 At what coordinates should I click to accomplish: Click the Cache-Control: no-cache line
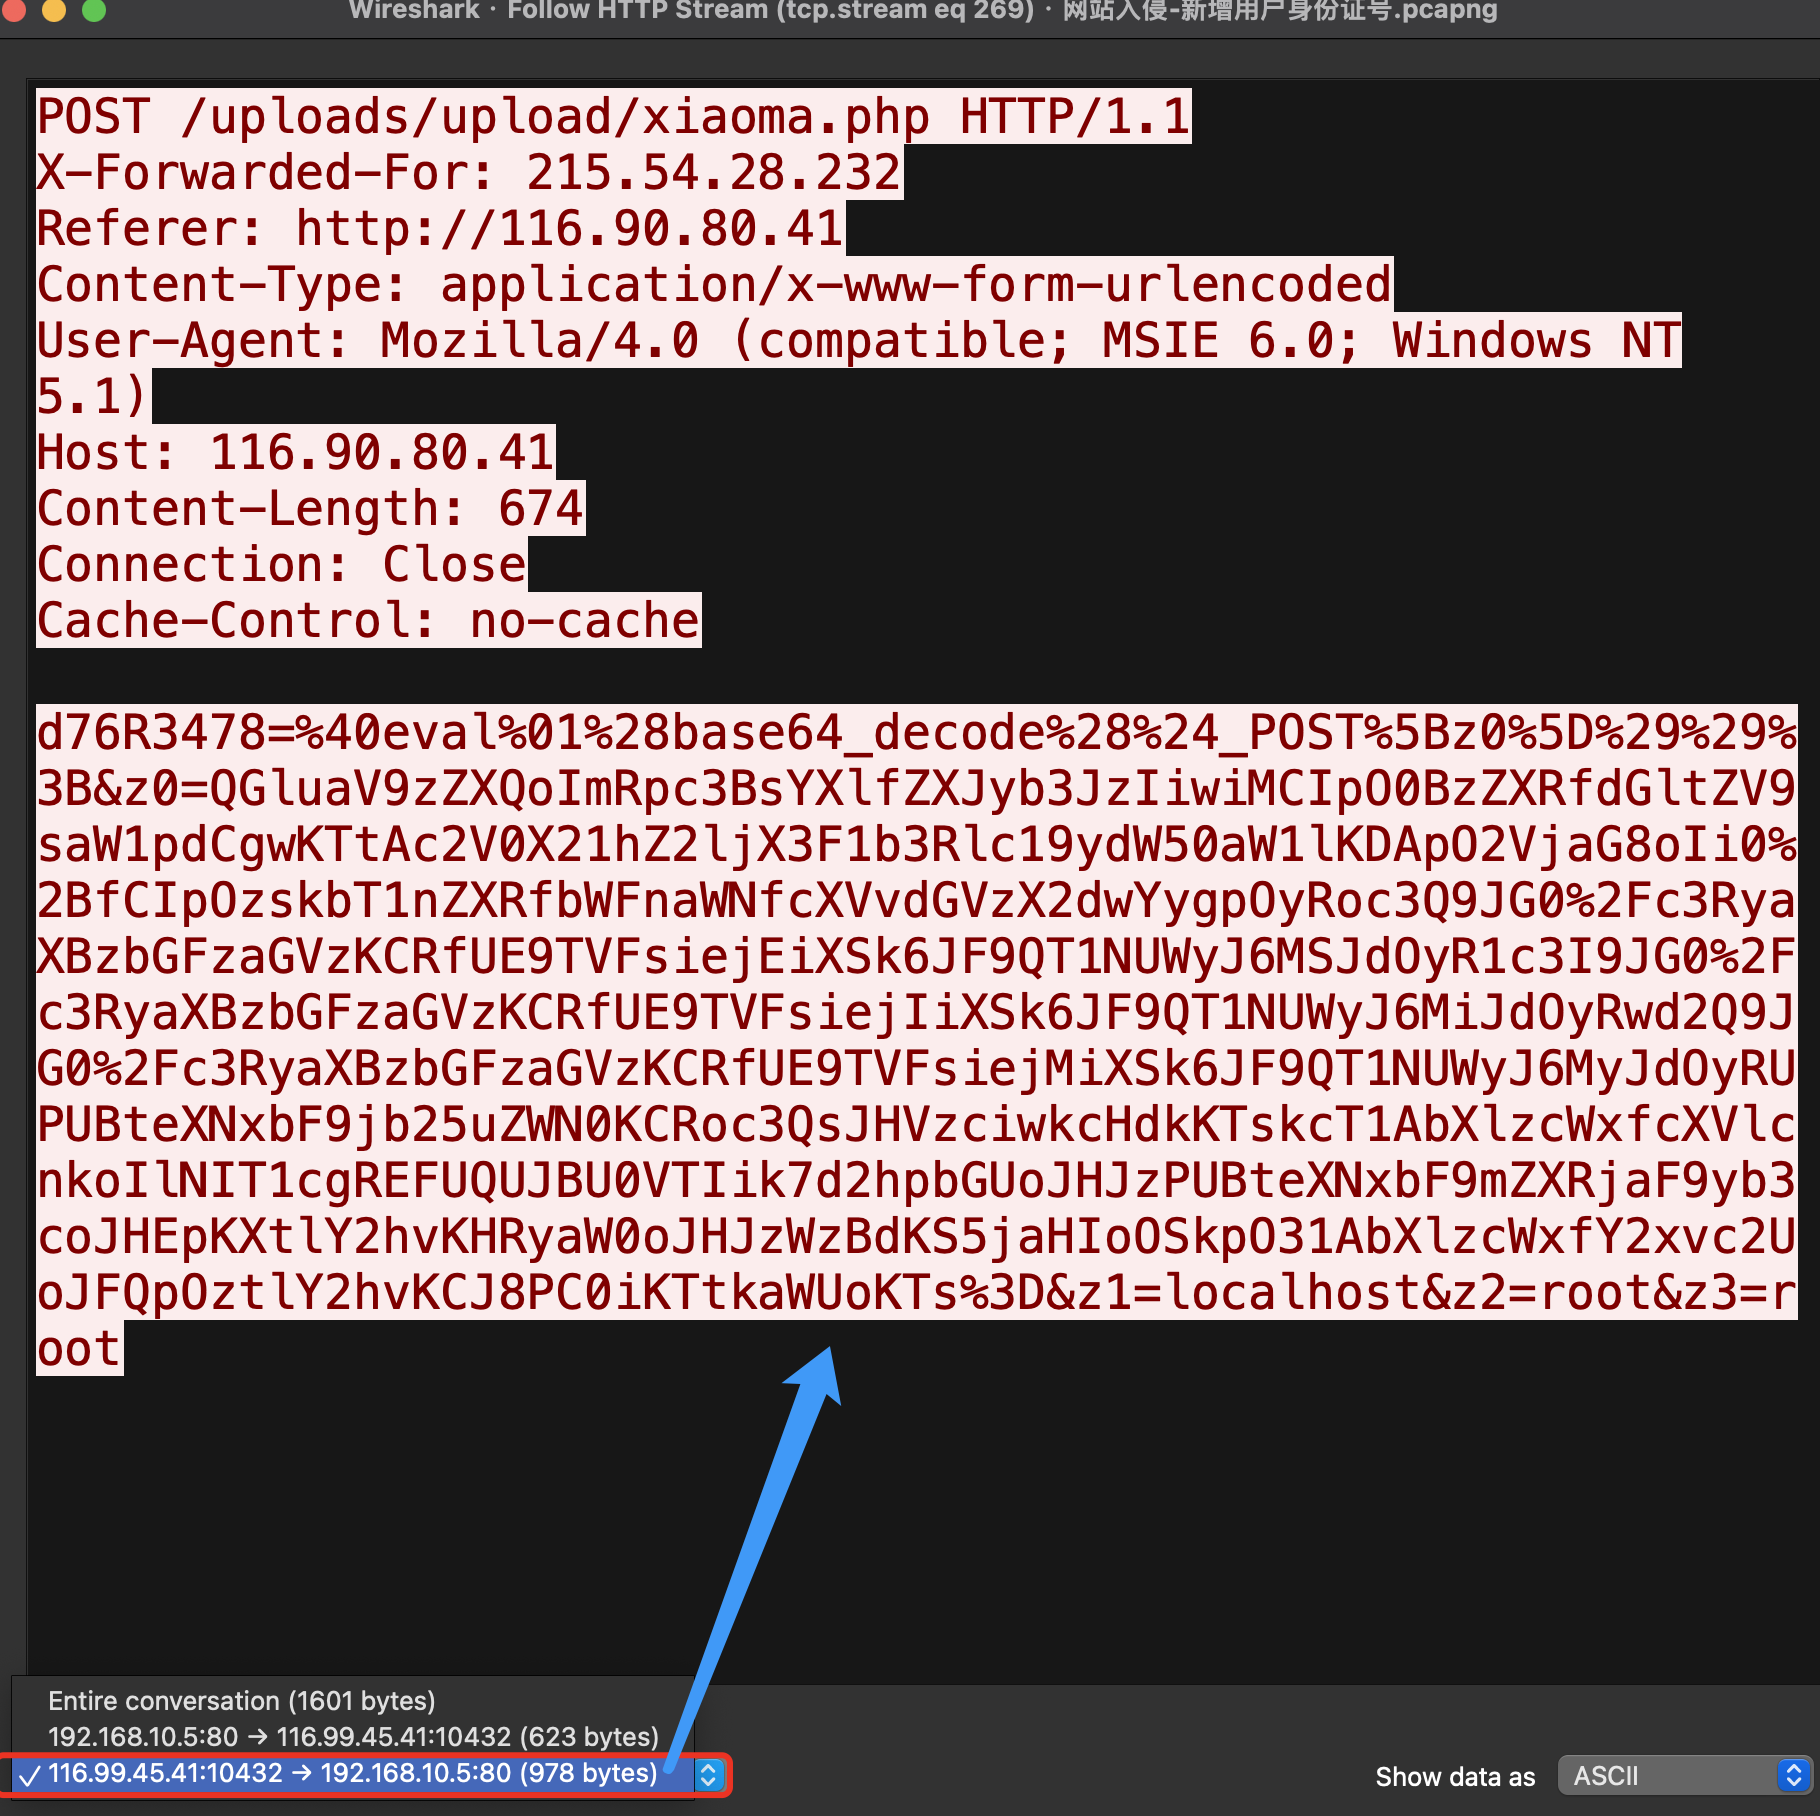tap(367, 621)
